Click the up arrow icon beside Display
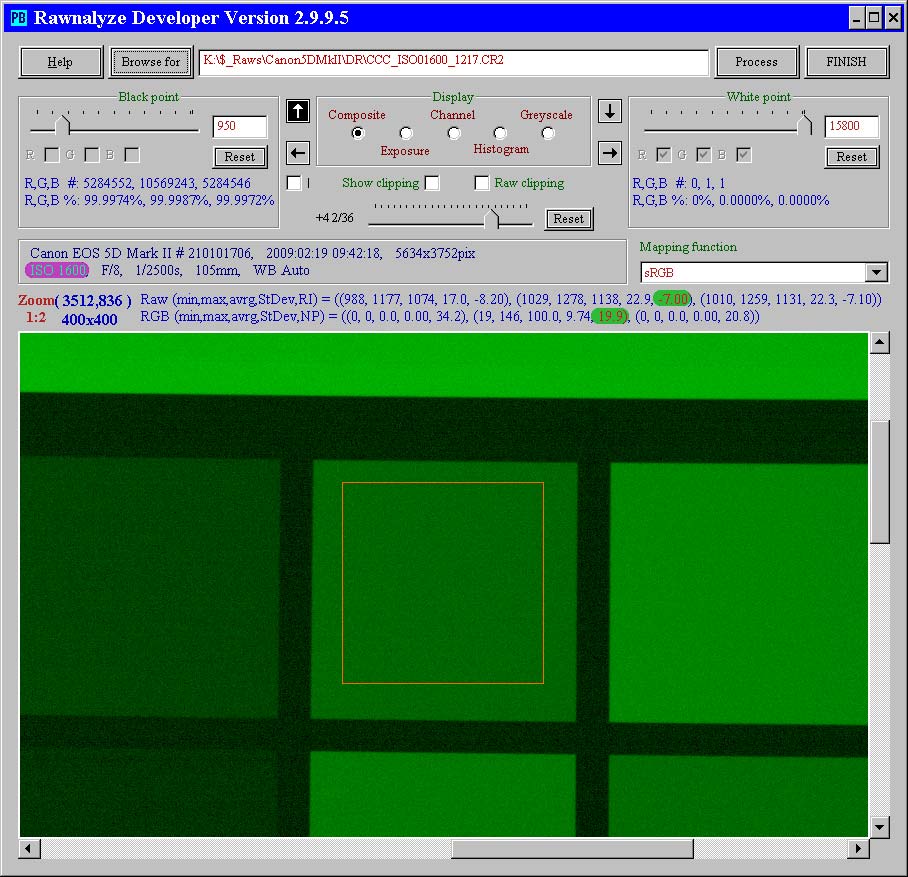The height and width of the screenshot is (877, 908). tap(297, 111)
